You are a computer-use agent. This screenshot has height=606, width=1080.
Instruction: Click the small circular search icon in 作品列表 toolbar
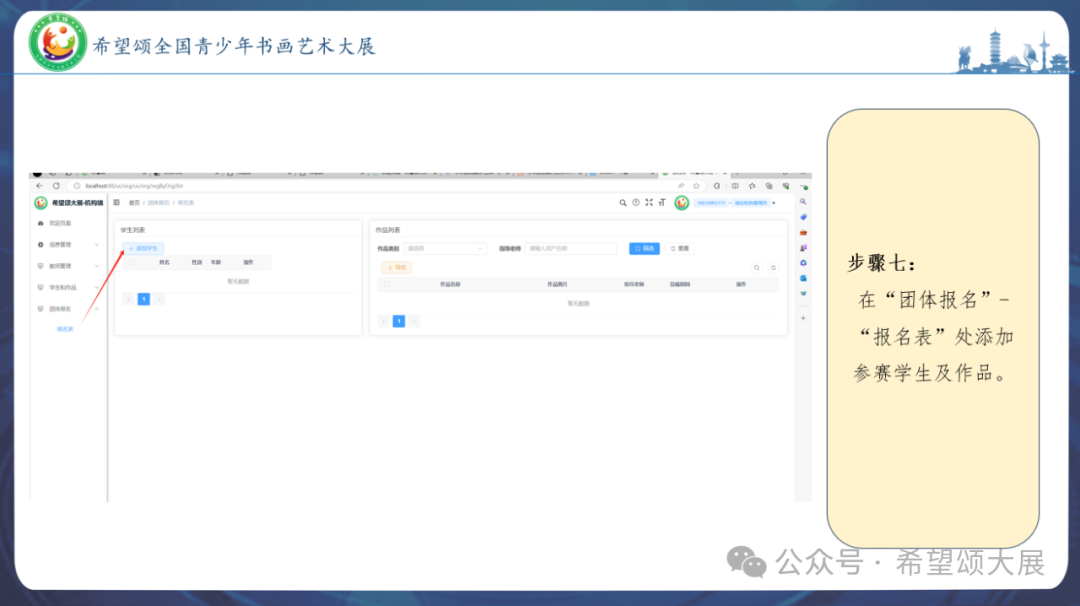pyautogui.click(x=756, y=267)
